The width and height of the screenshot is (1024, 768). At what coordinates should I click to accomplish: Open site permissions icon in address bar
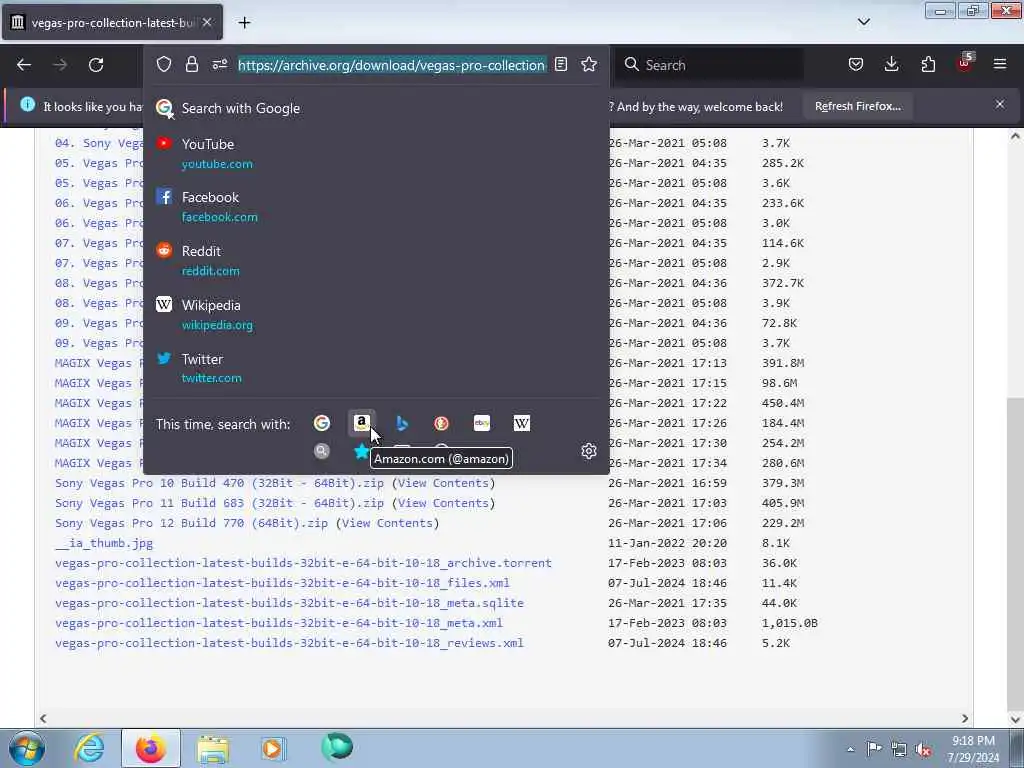pyautogui.click(x=219, y=64)
